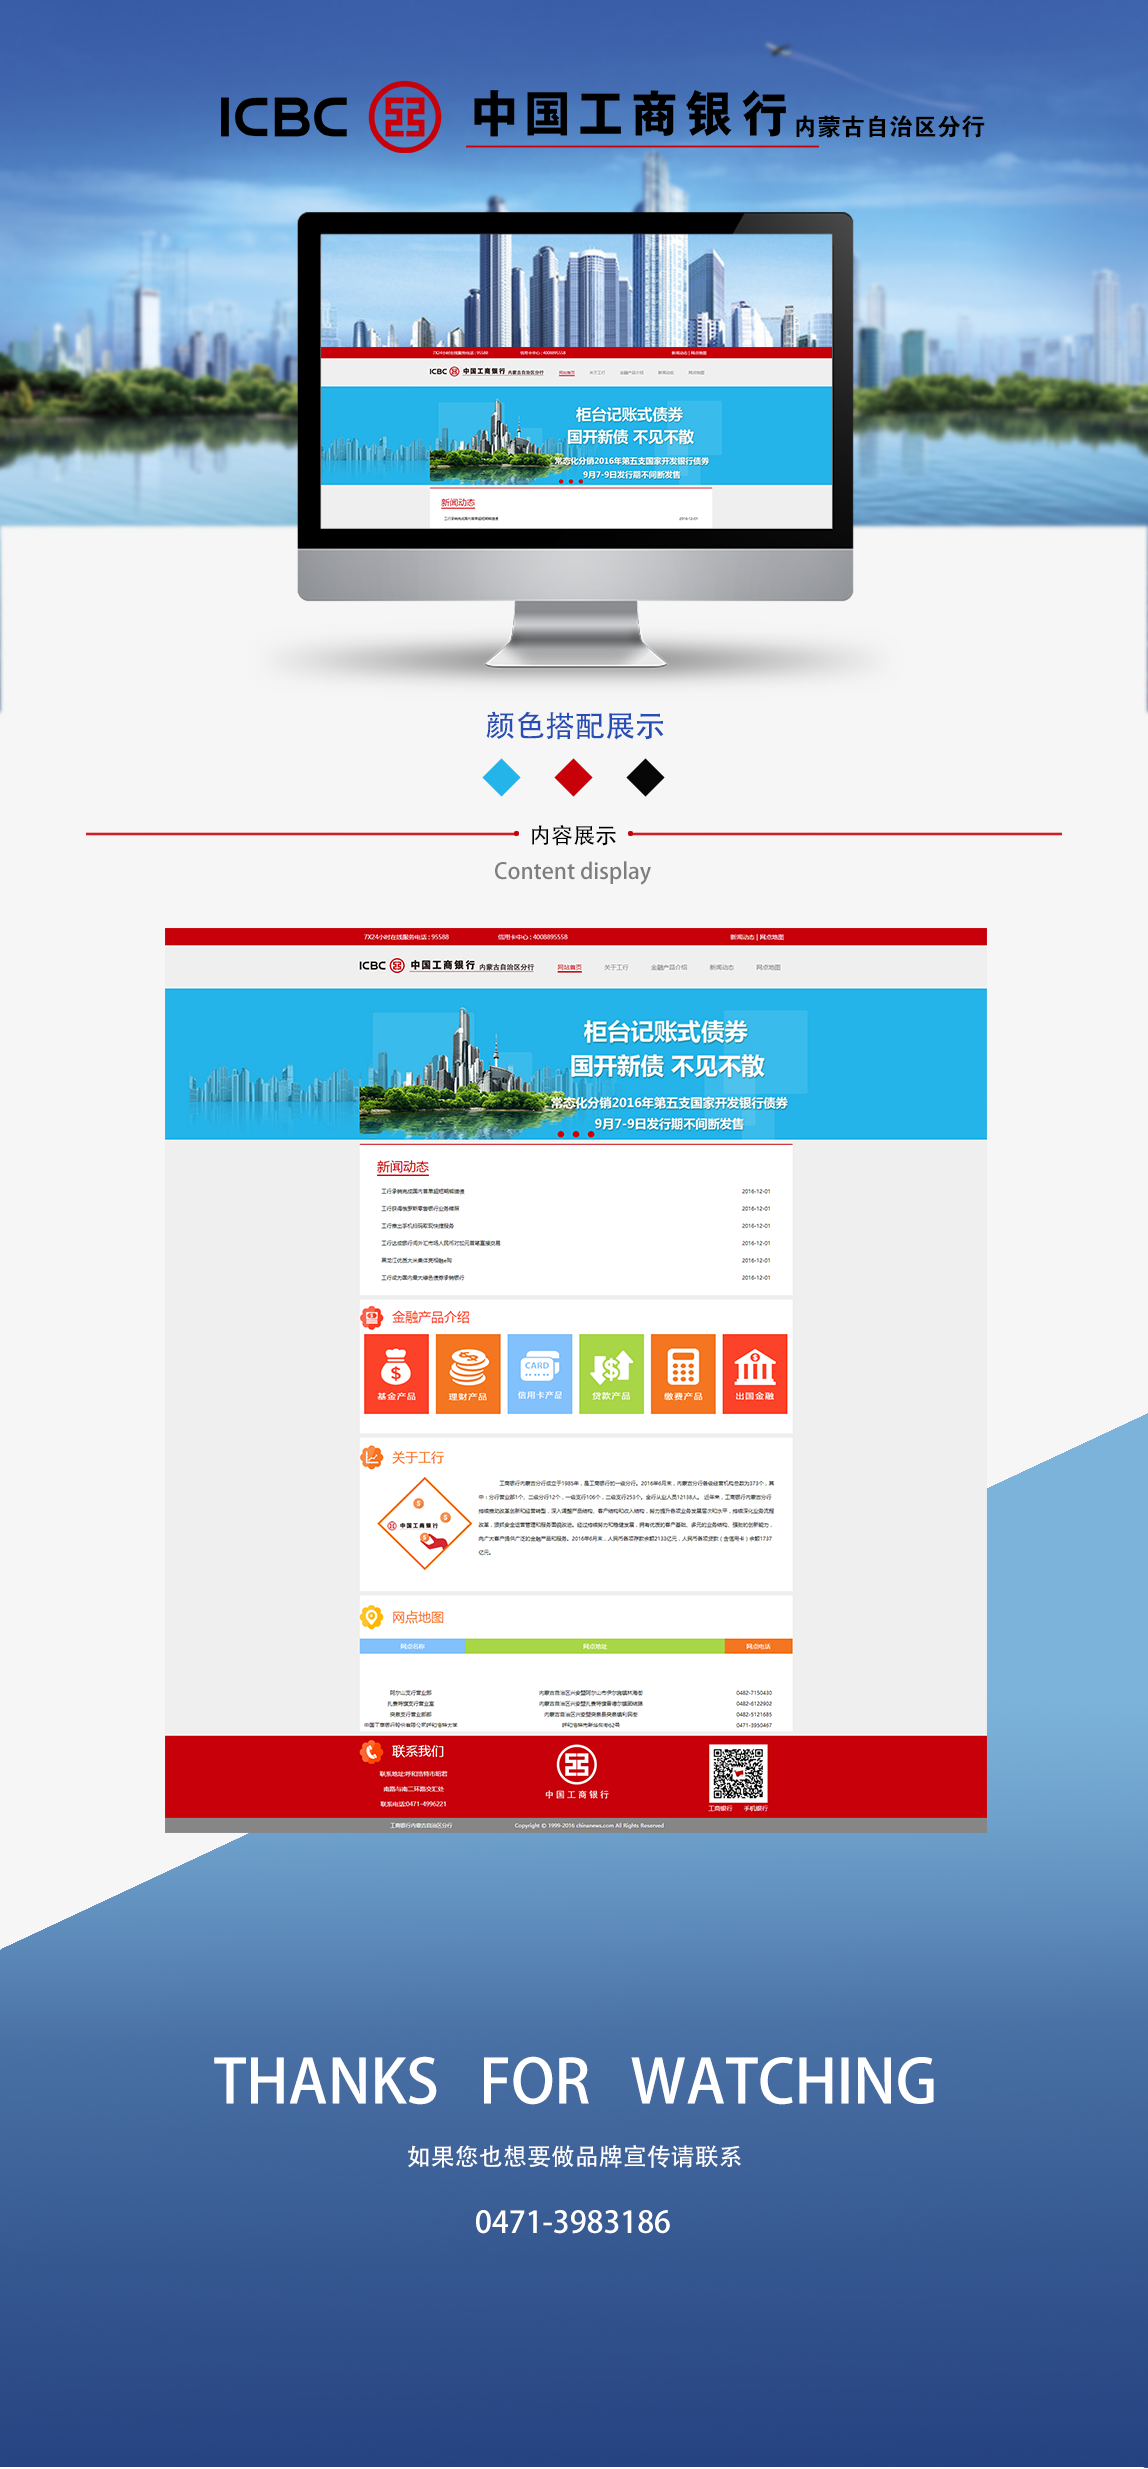Choose the 缴费产品 payment calculator tile

(683, 1373)
